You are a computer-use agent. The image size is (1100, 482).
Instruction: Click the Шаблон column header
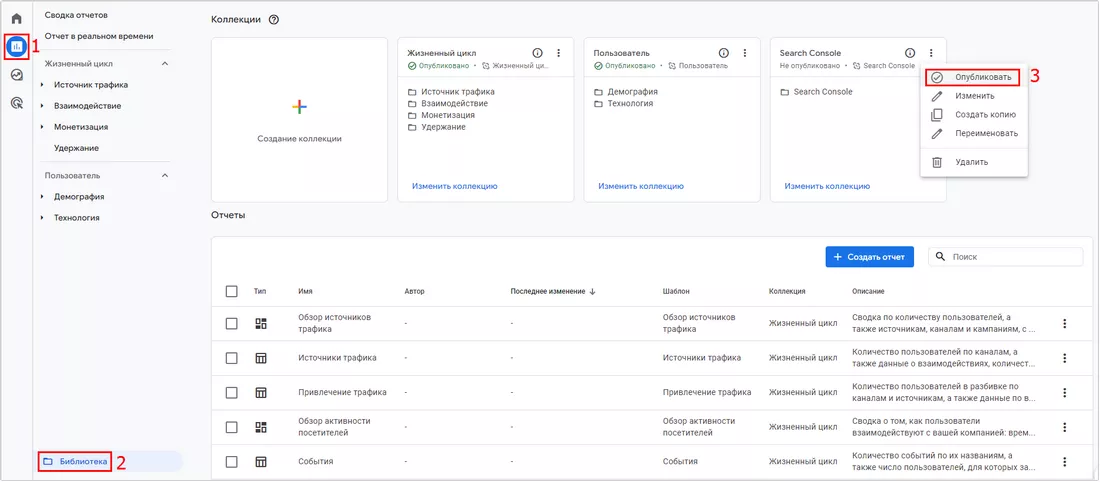(x=676, y=291)
